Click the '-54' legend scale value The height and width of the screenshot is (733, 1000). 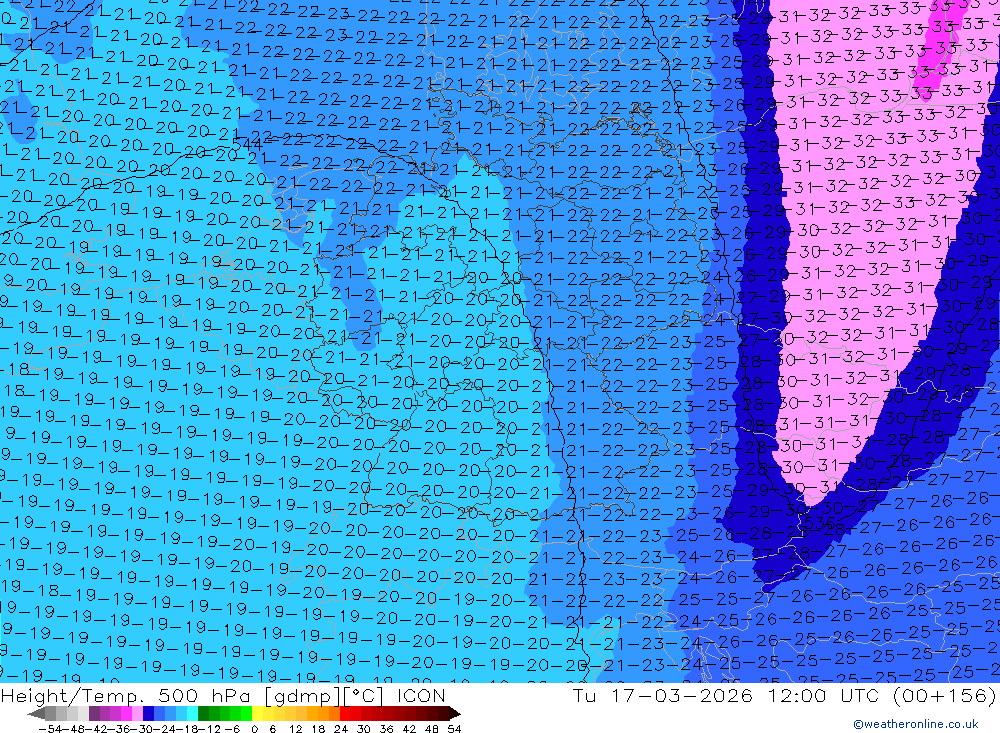(x=48, y=729)
